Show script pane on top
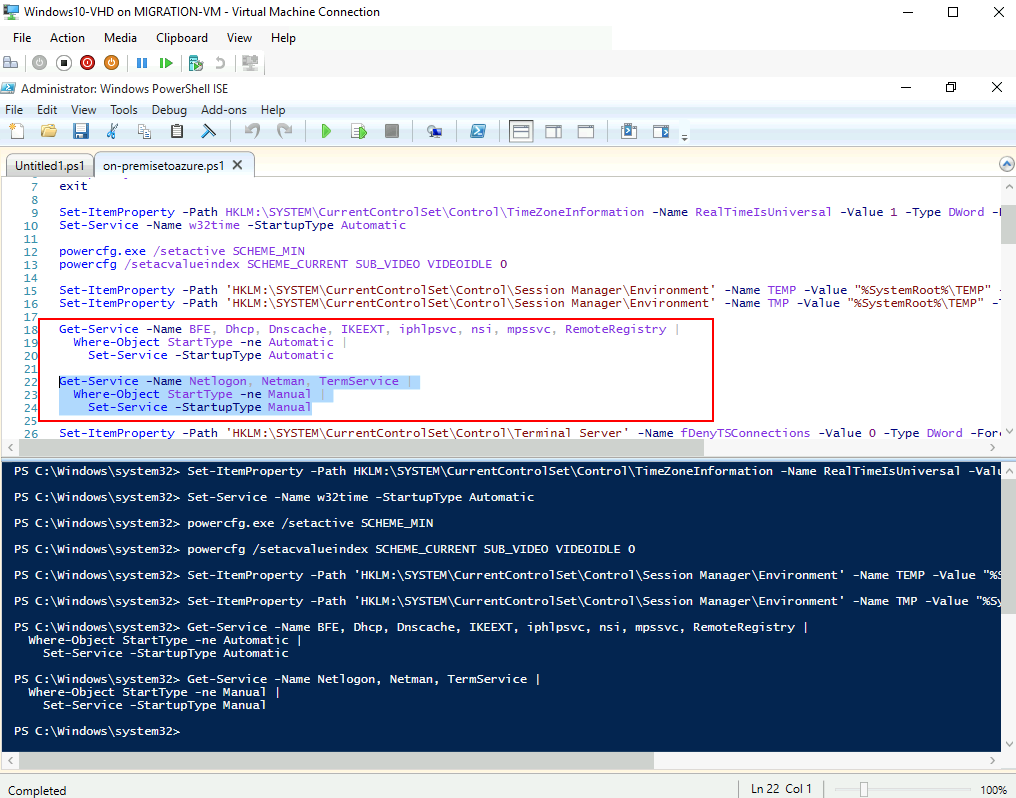This screenshot has height=798, width=1016. pos(521,131)
